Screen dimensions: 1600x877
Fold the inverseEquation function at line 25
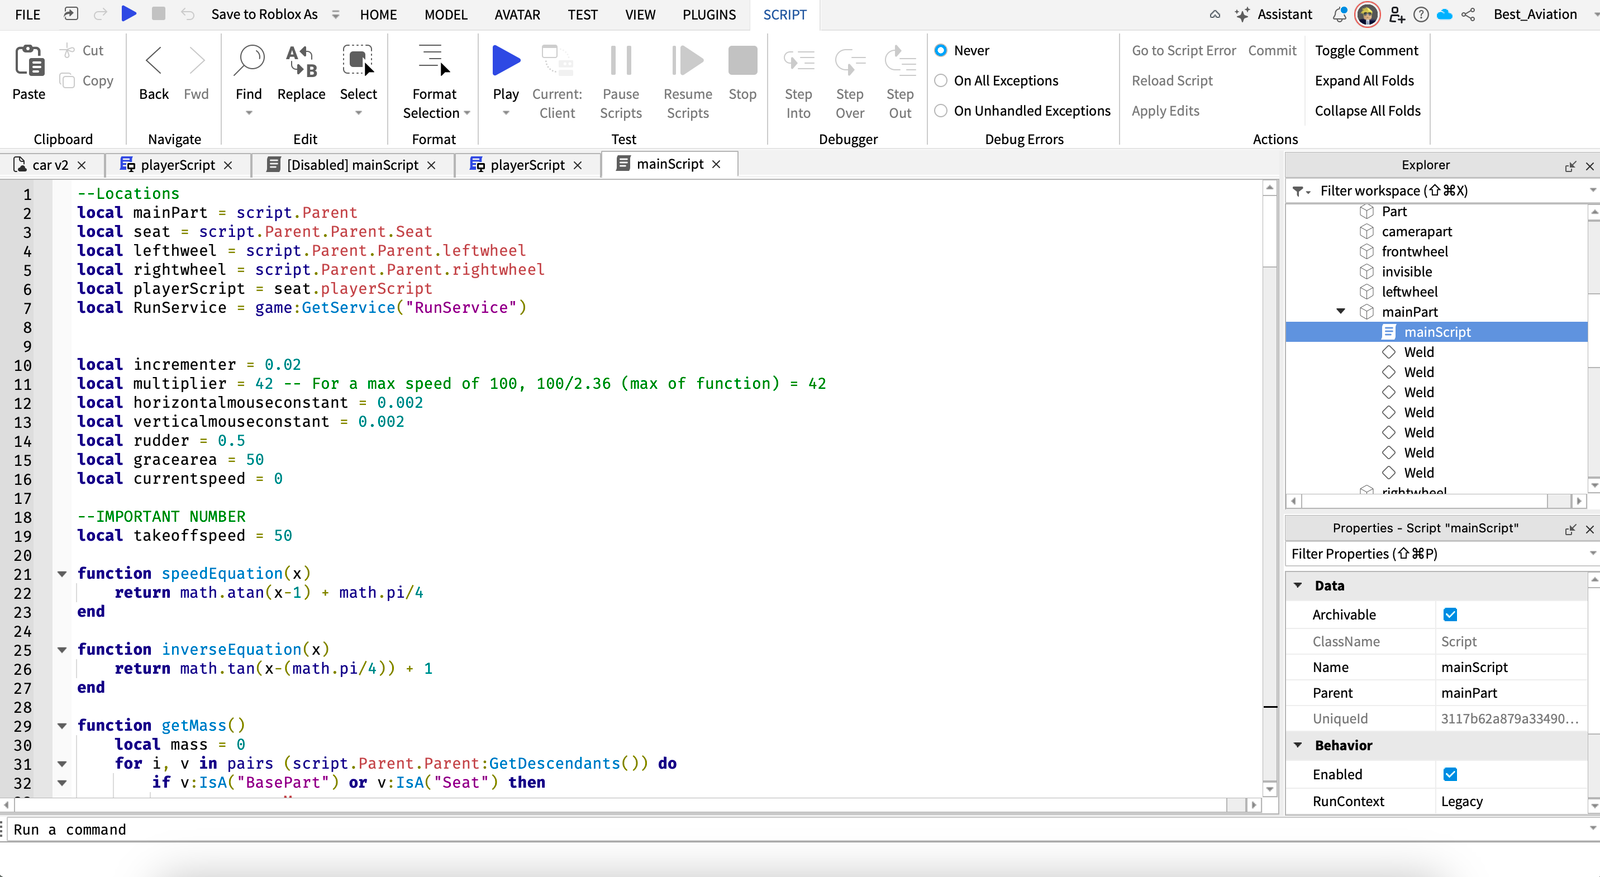point(62,650)
